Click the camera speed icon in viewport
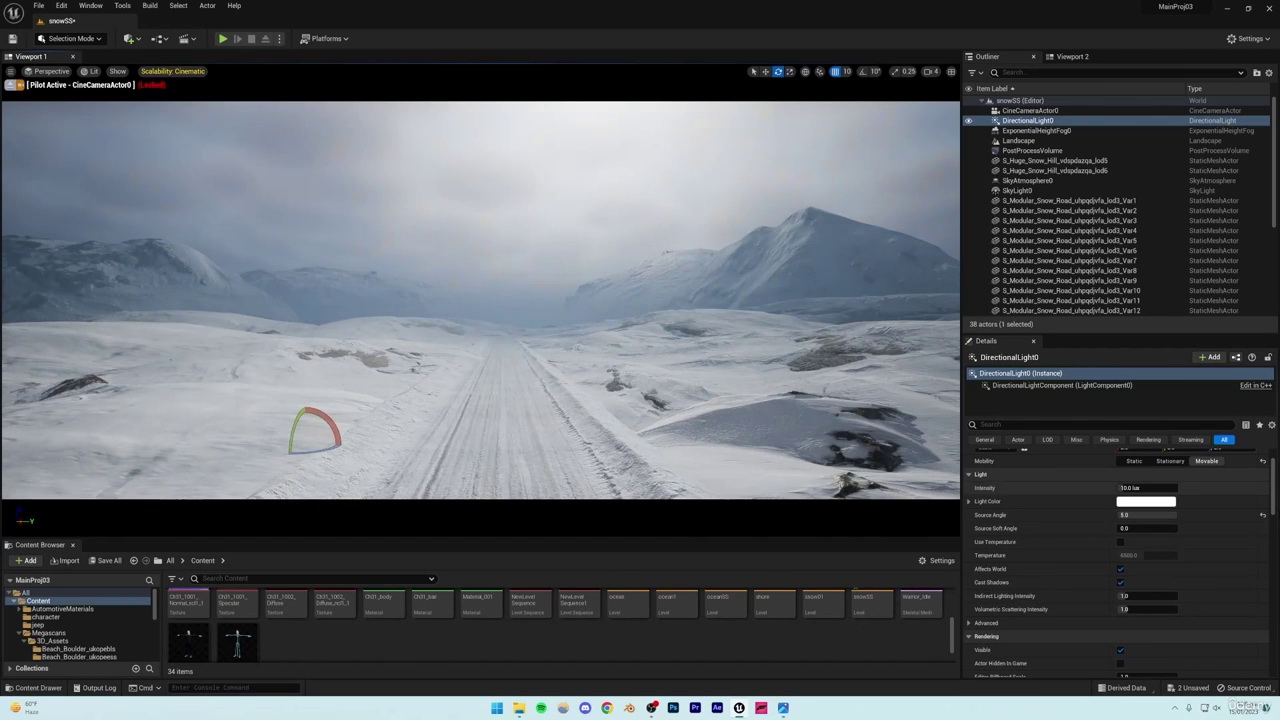Screen dimensions: 1280x720 (x=928, y=72)
